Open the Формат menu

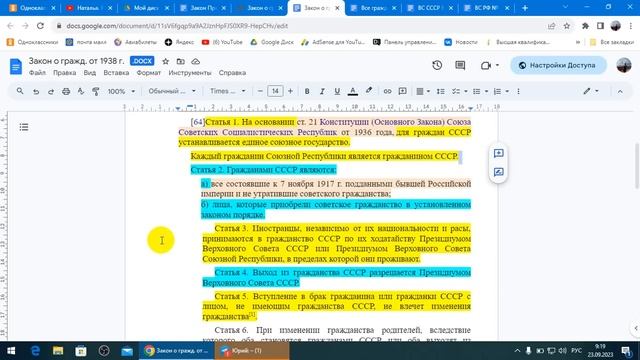[149, 73]
